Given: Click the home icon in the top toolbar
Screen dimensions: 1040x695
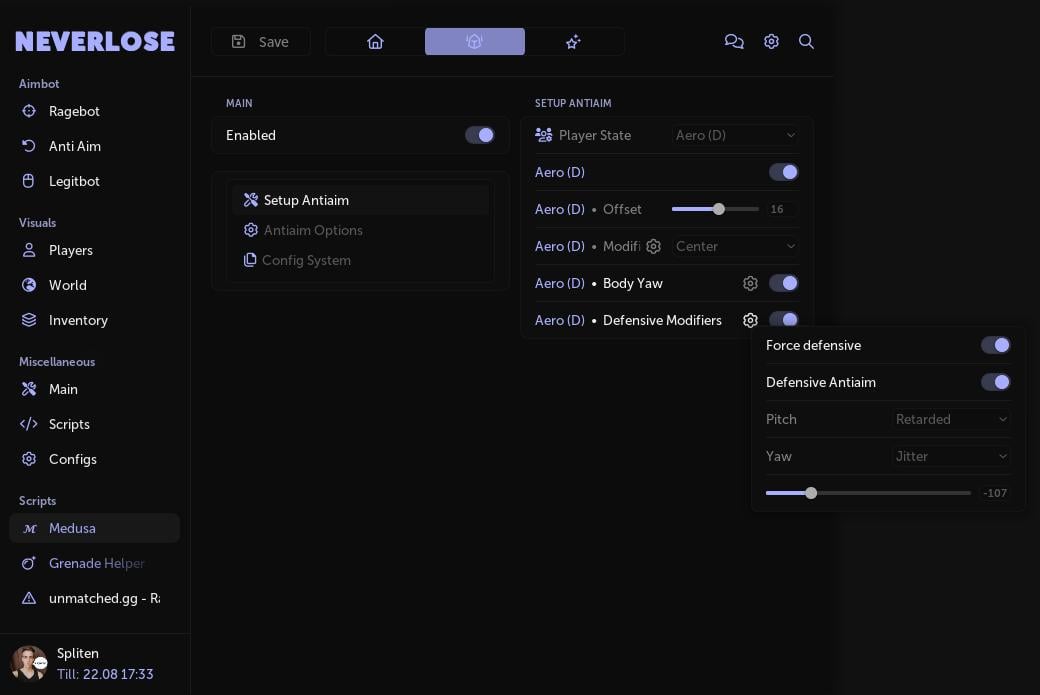Looking at the screenshot, I should [x=375, y=41].
